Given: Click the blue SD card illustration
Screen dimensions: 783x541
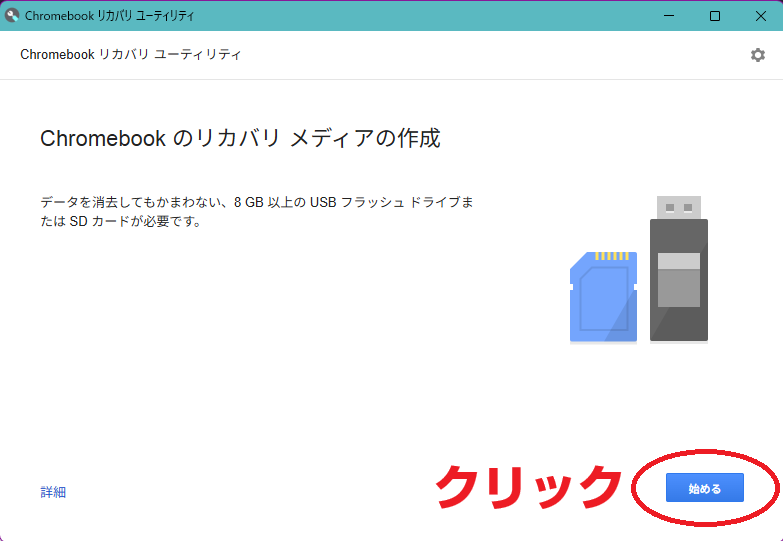Looking at the screenshot, I should pos(603,297).
